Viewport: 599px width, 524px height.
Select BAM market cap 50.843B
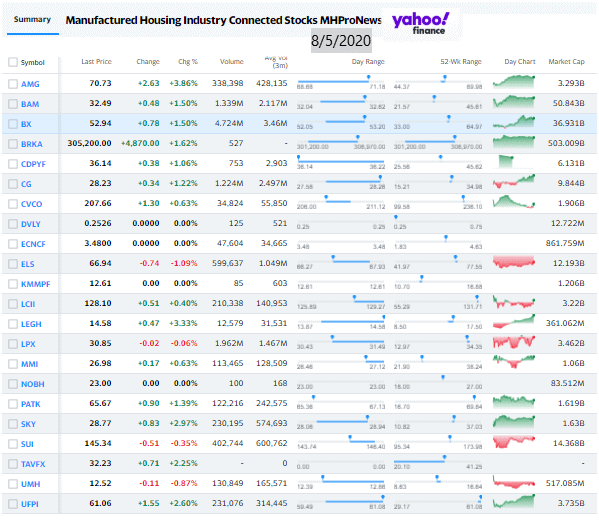pyautogui.click(x=568, y=103)
